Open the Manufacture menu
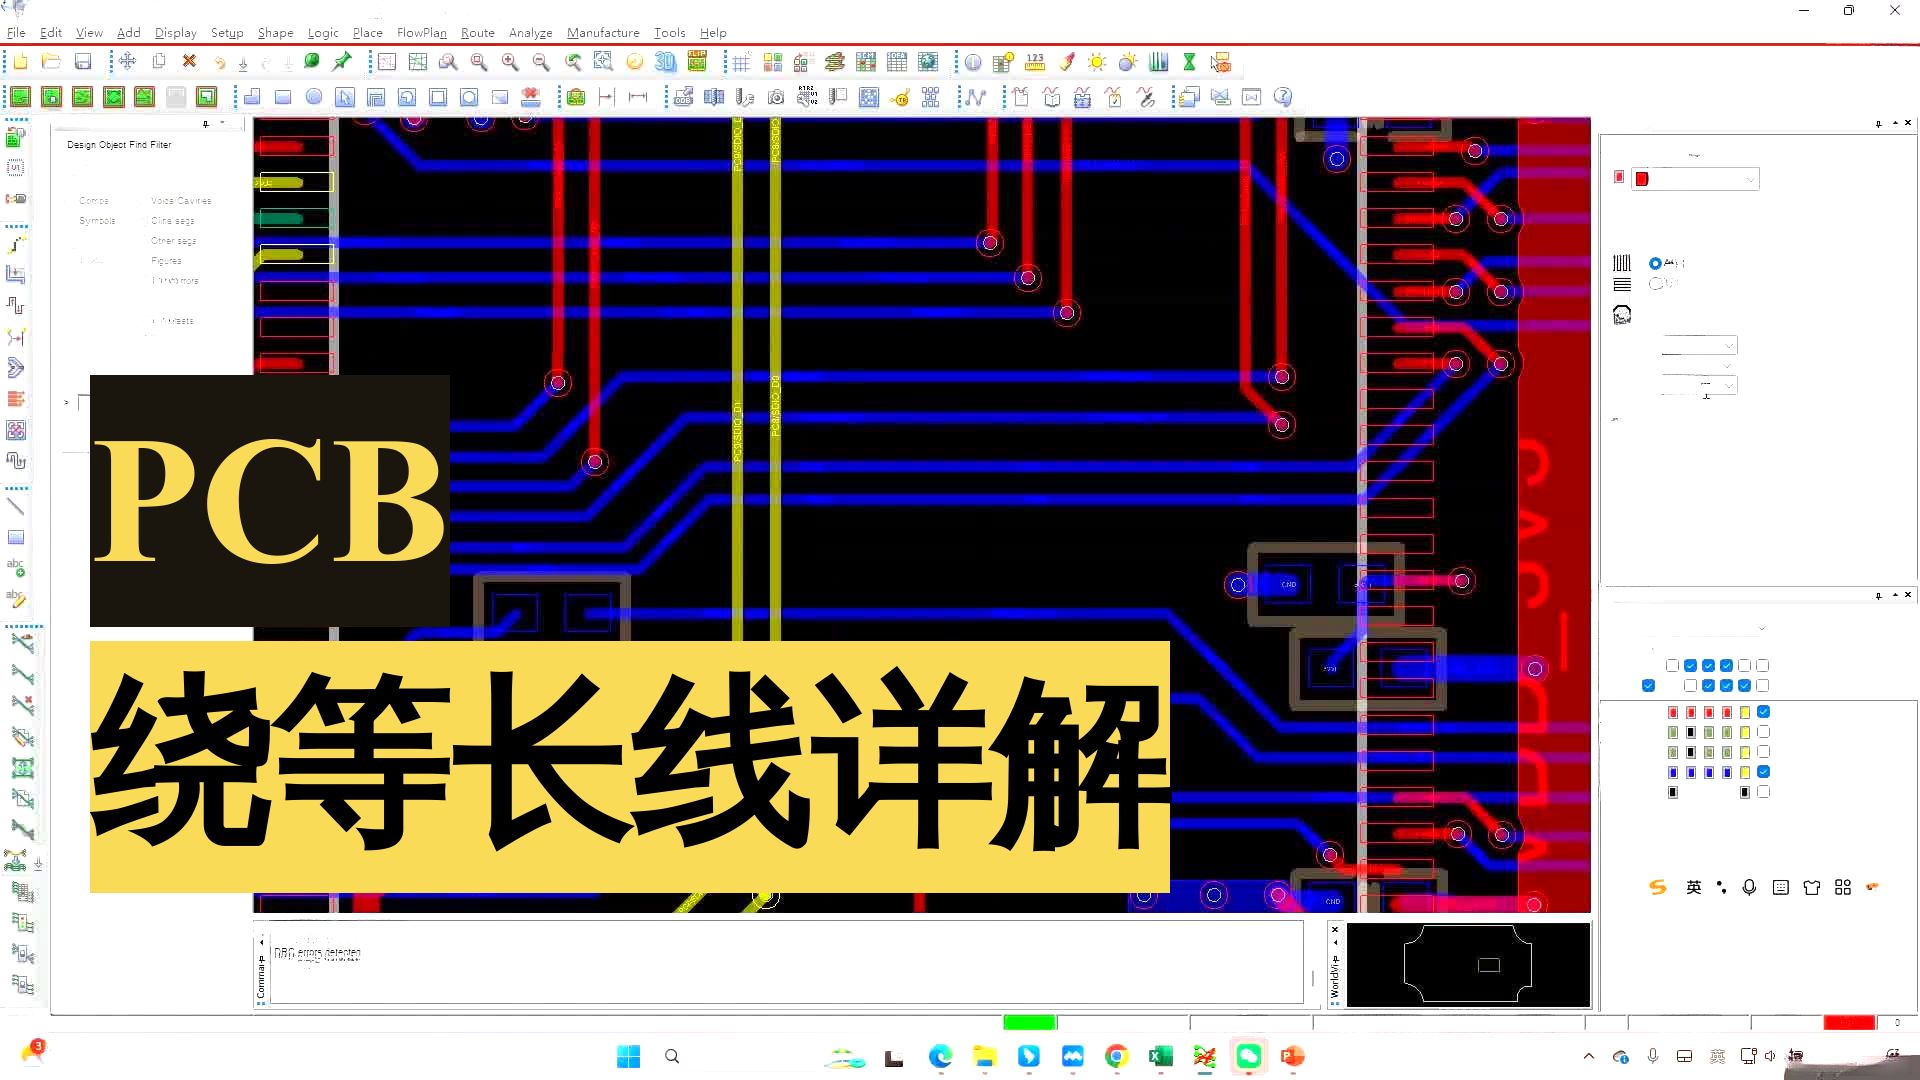The height and width of the screenshot is (1080, 1920). 603,32
